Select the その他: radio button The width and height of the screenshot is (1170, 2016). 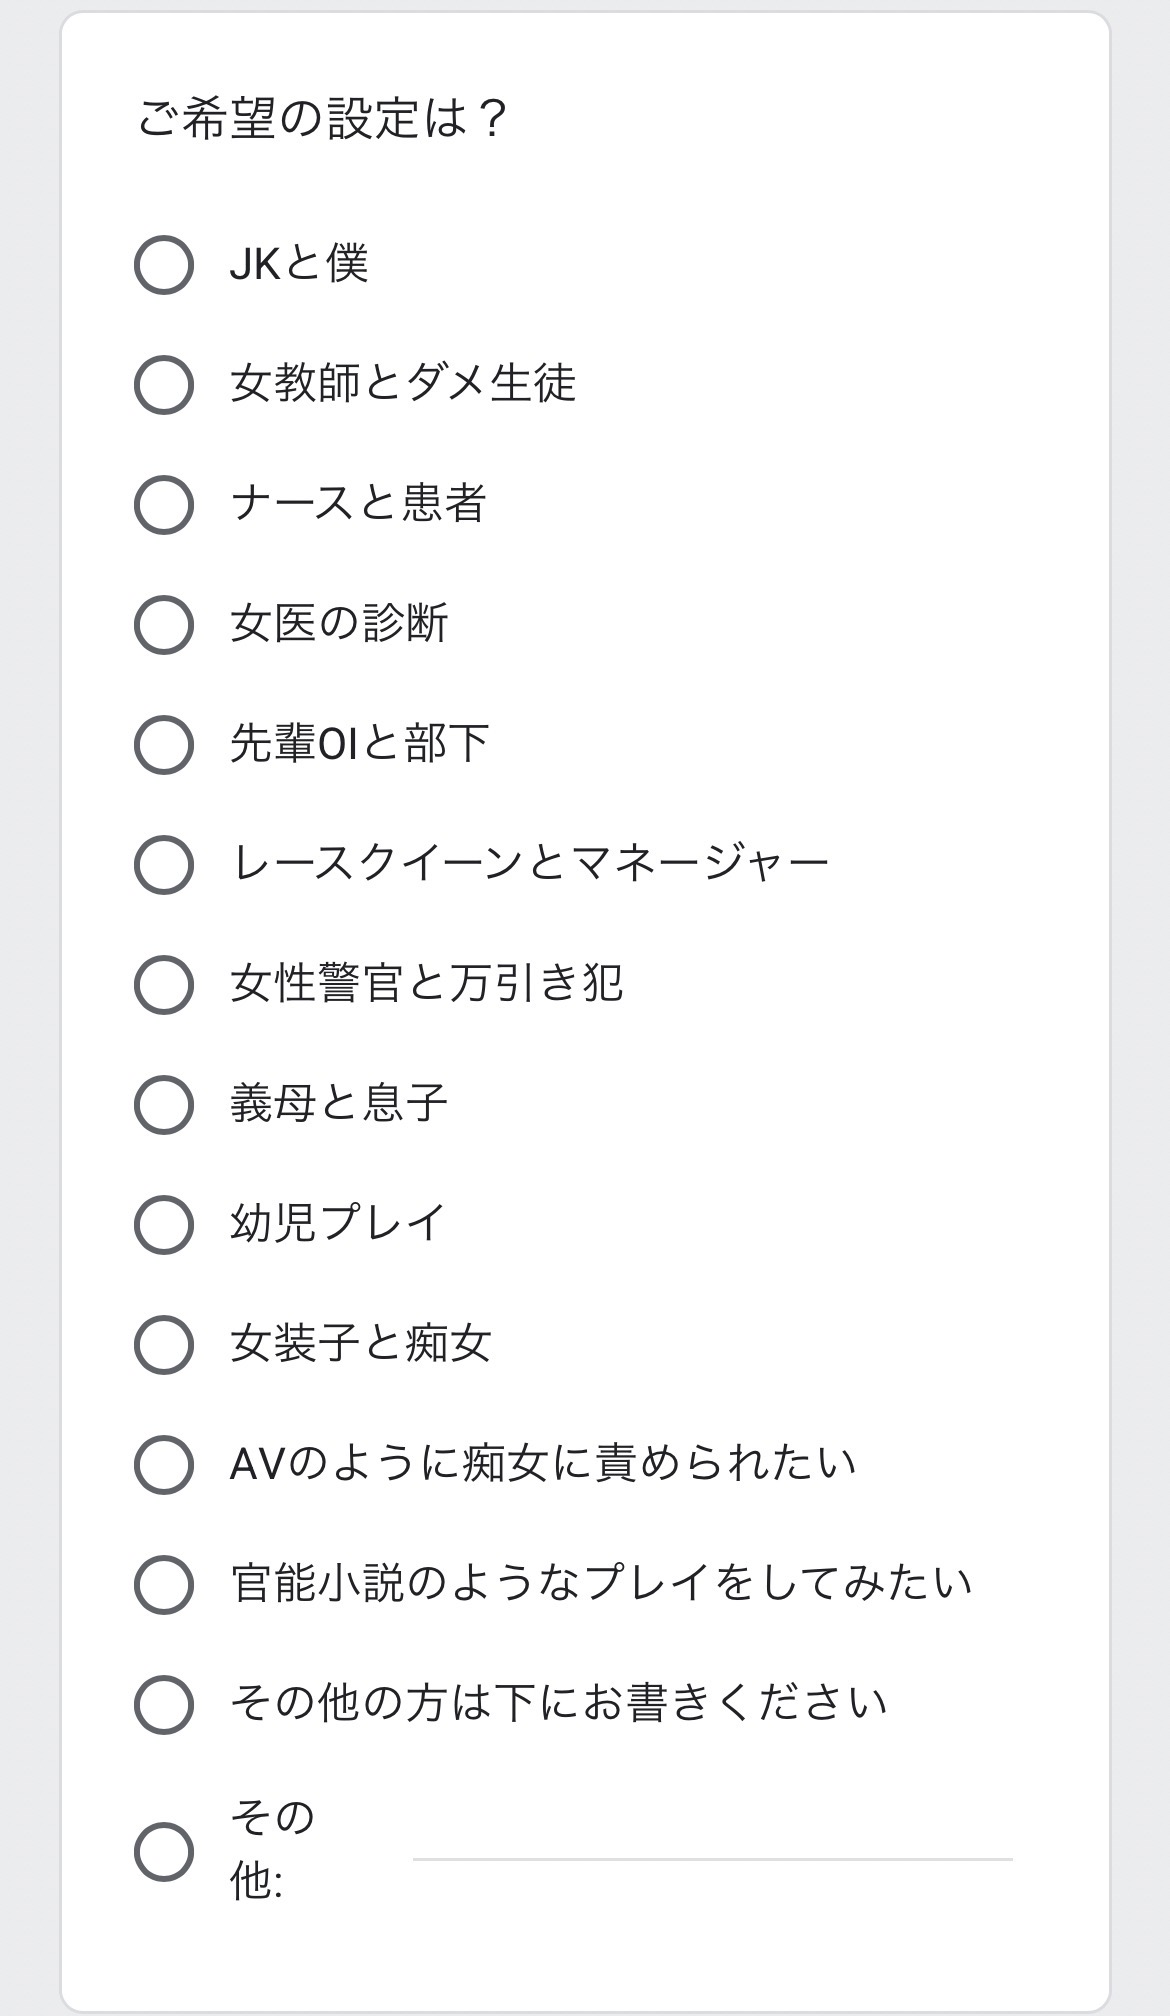click(x=164, y=1851)
